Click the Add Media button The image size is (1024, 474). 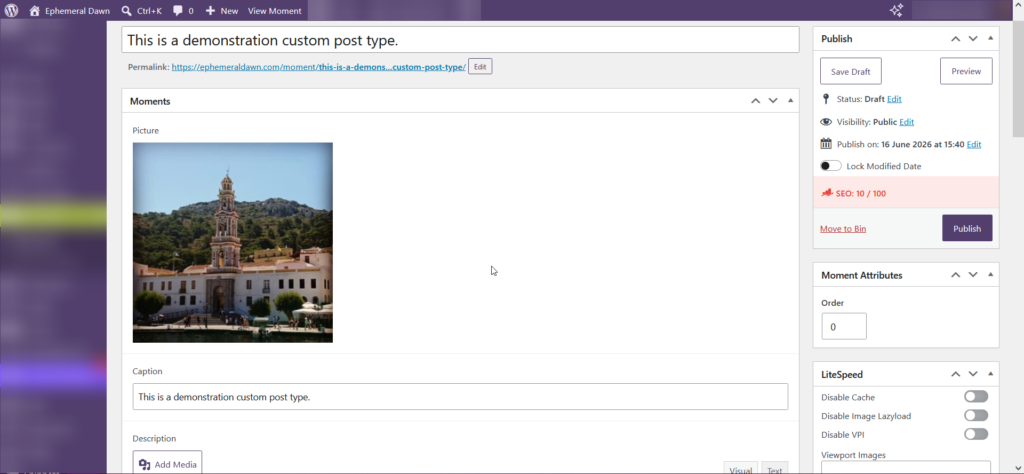click(167, 464)
